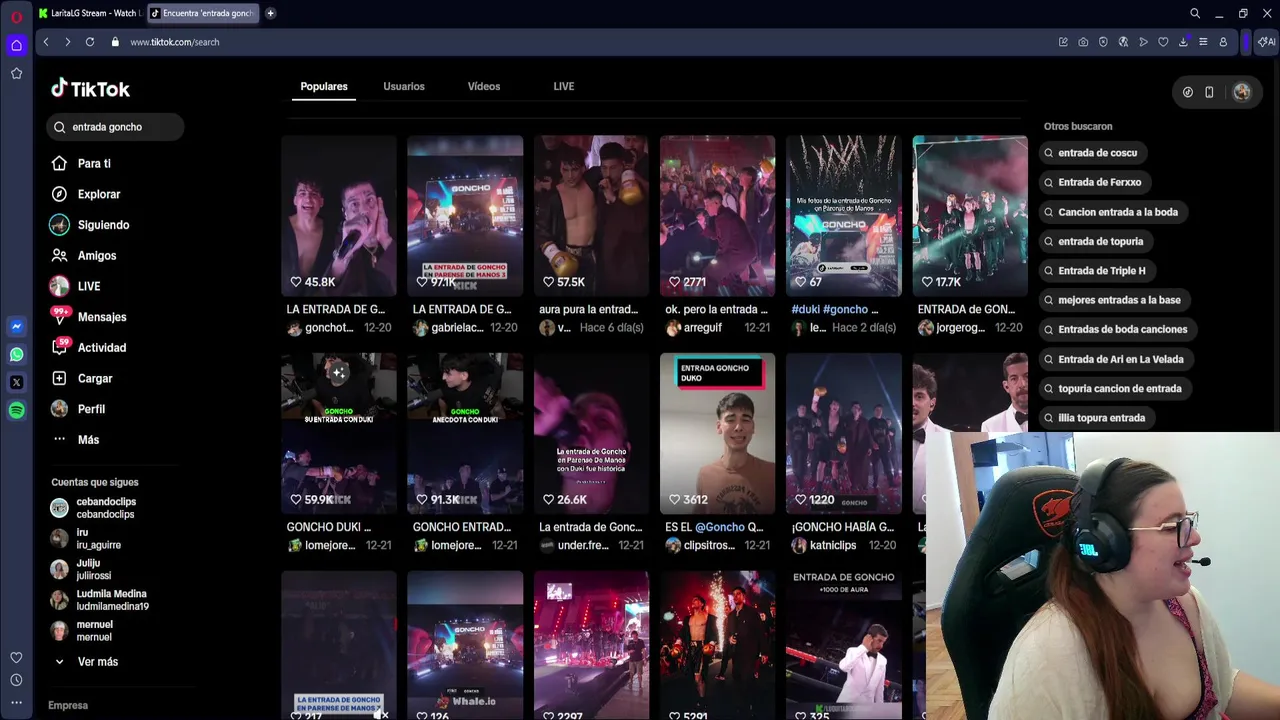Switch to the Videos tab
Image resolution: width=1280 pixels, height=720 pixels.
click(484, 87)
